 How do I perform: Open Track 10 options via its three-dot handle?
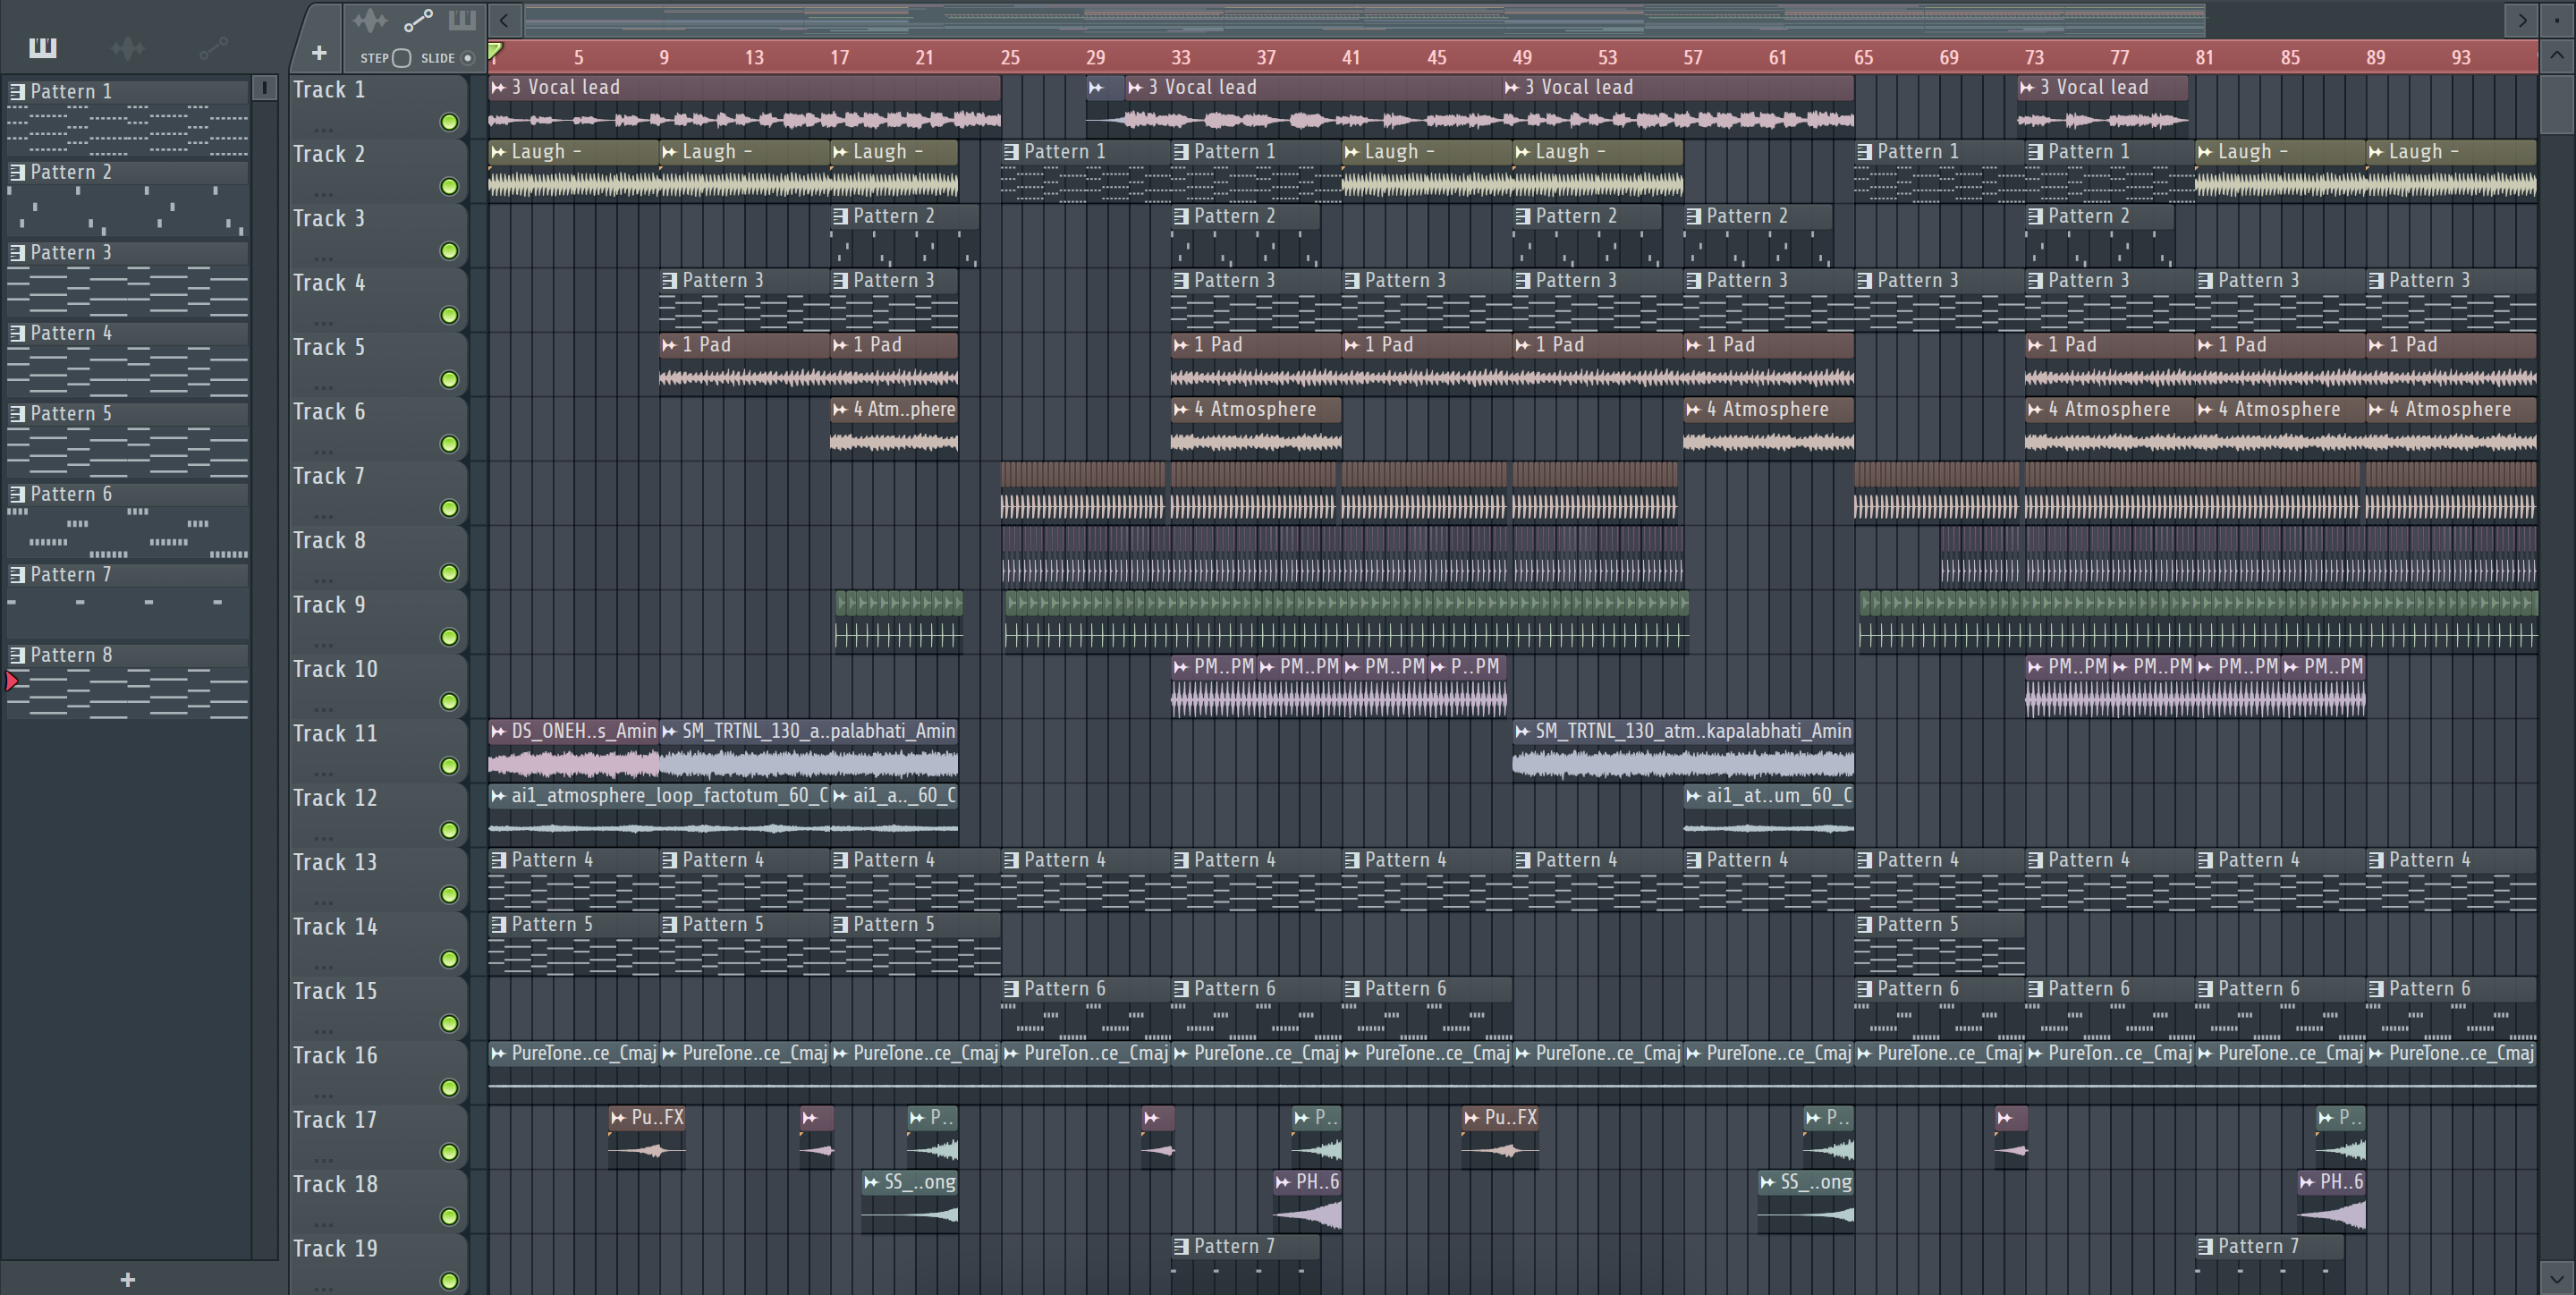322,709
